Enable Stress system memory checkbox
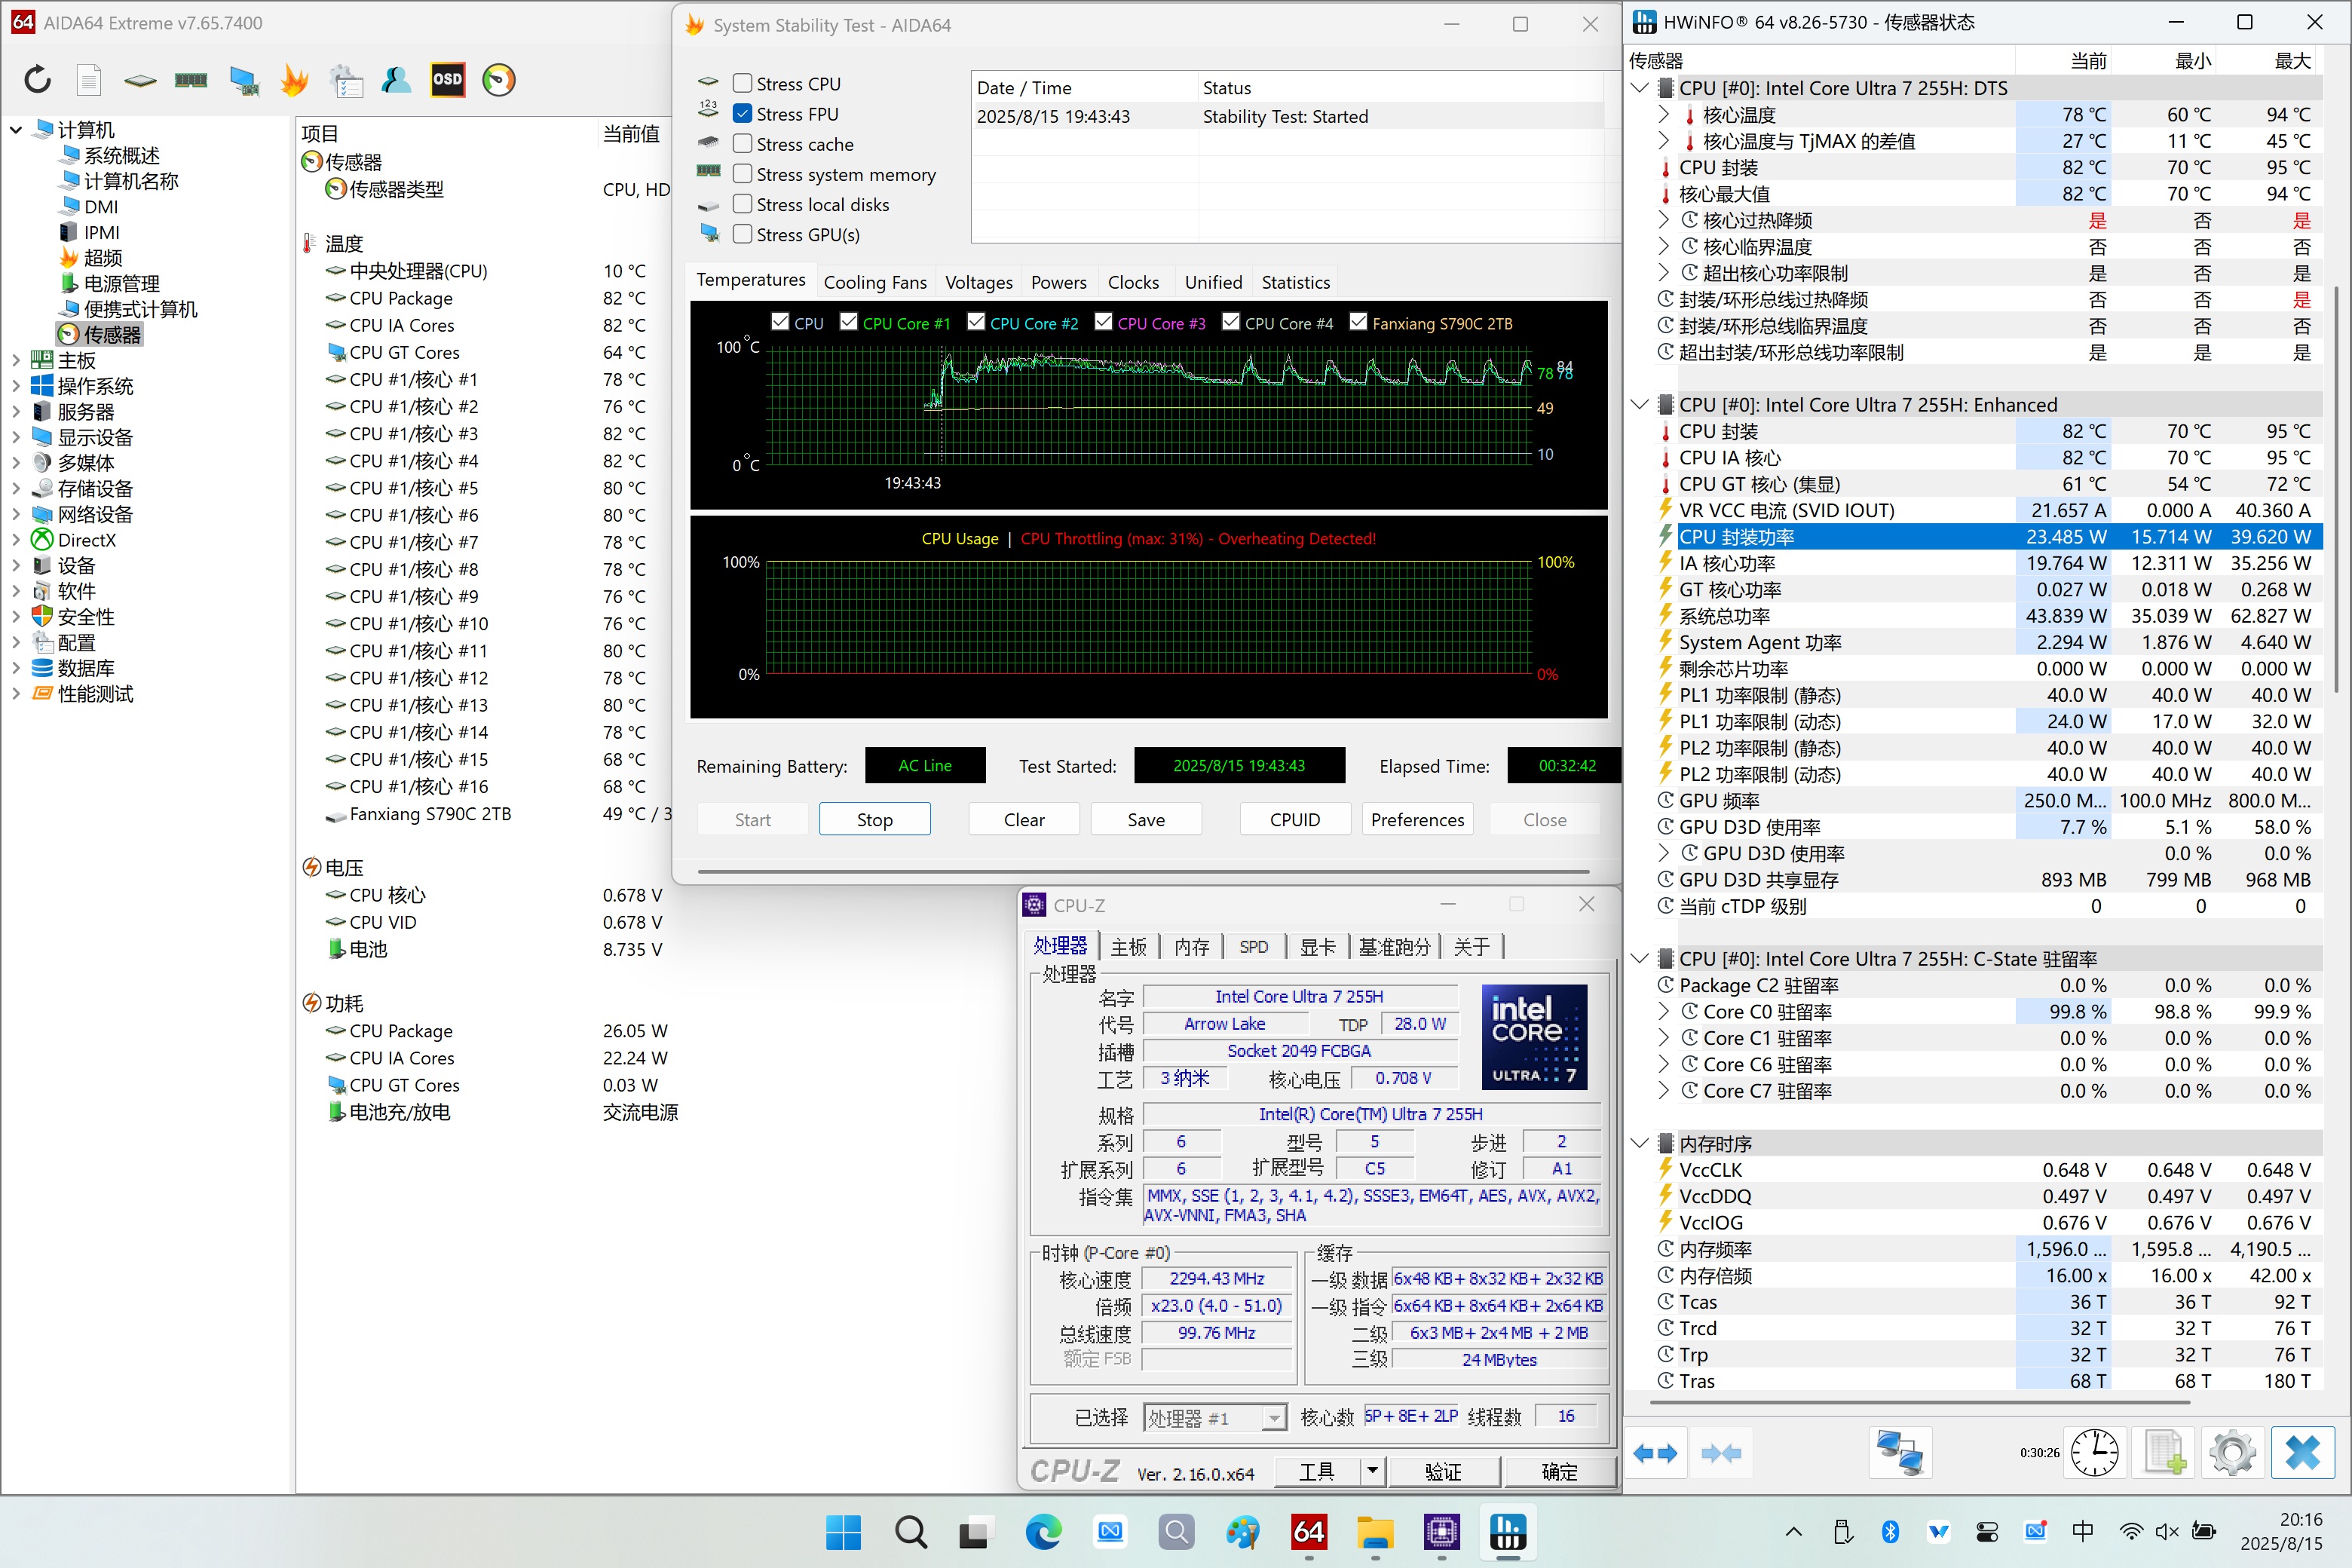2352x1568 pixels. [742, 173]
